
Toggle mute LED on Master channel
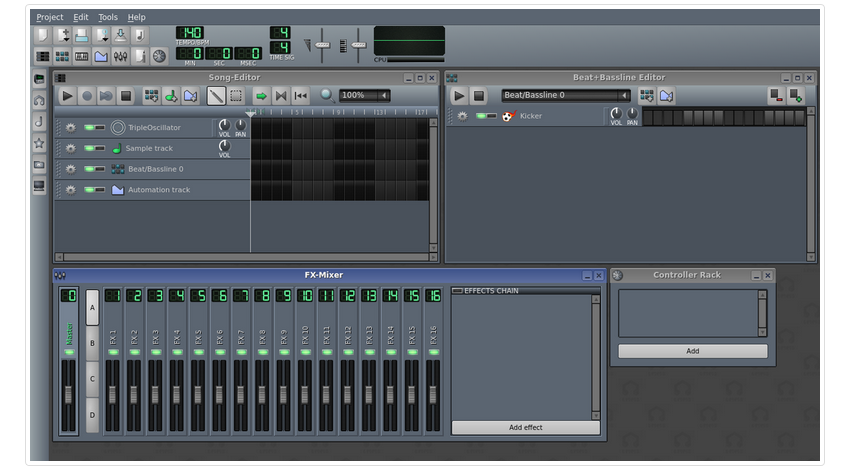click(69, 352)
